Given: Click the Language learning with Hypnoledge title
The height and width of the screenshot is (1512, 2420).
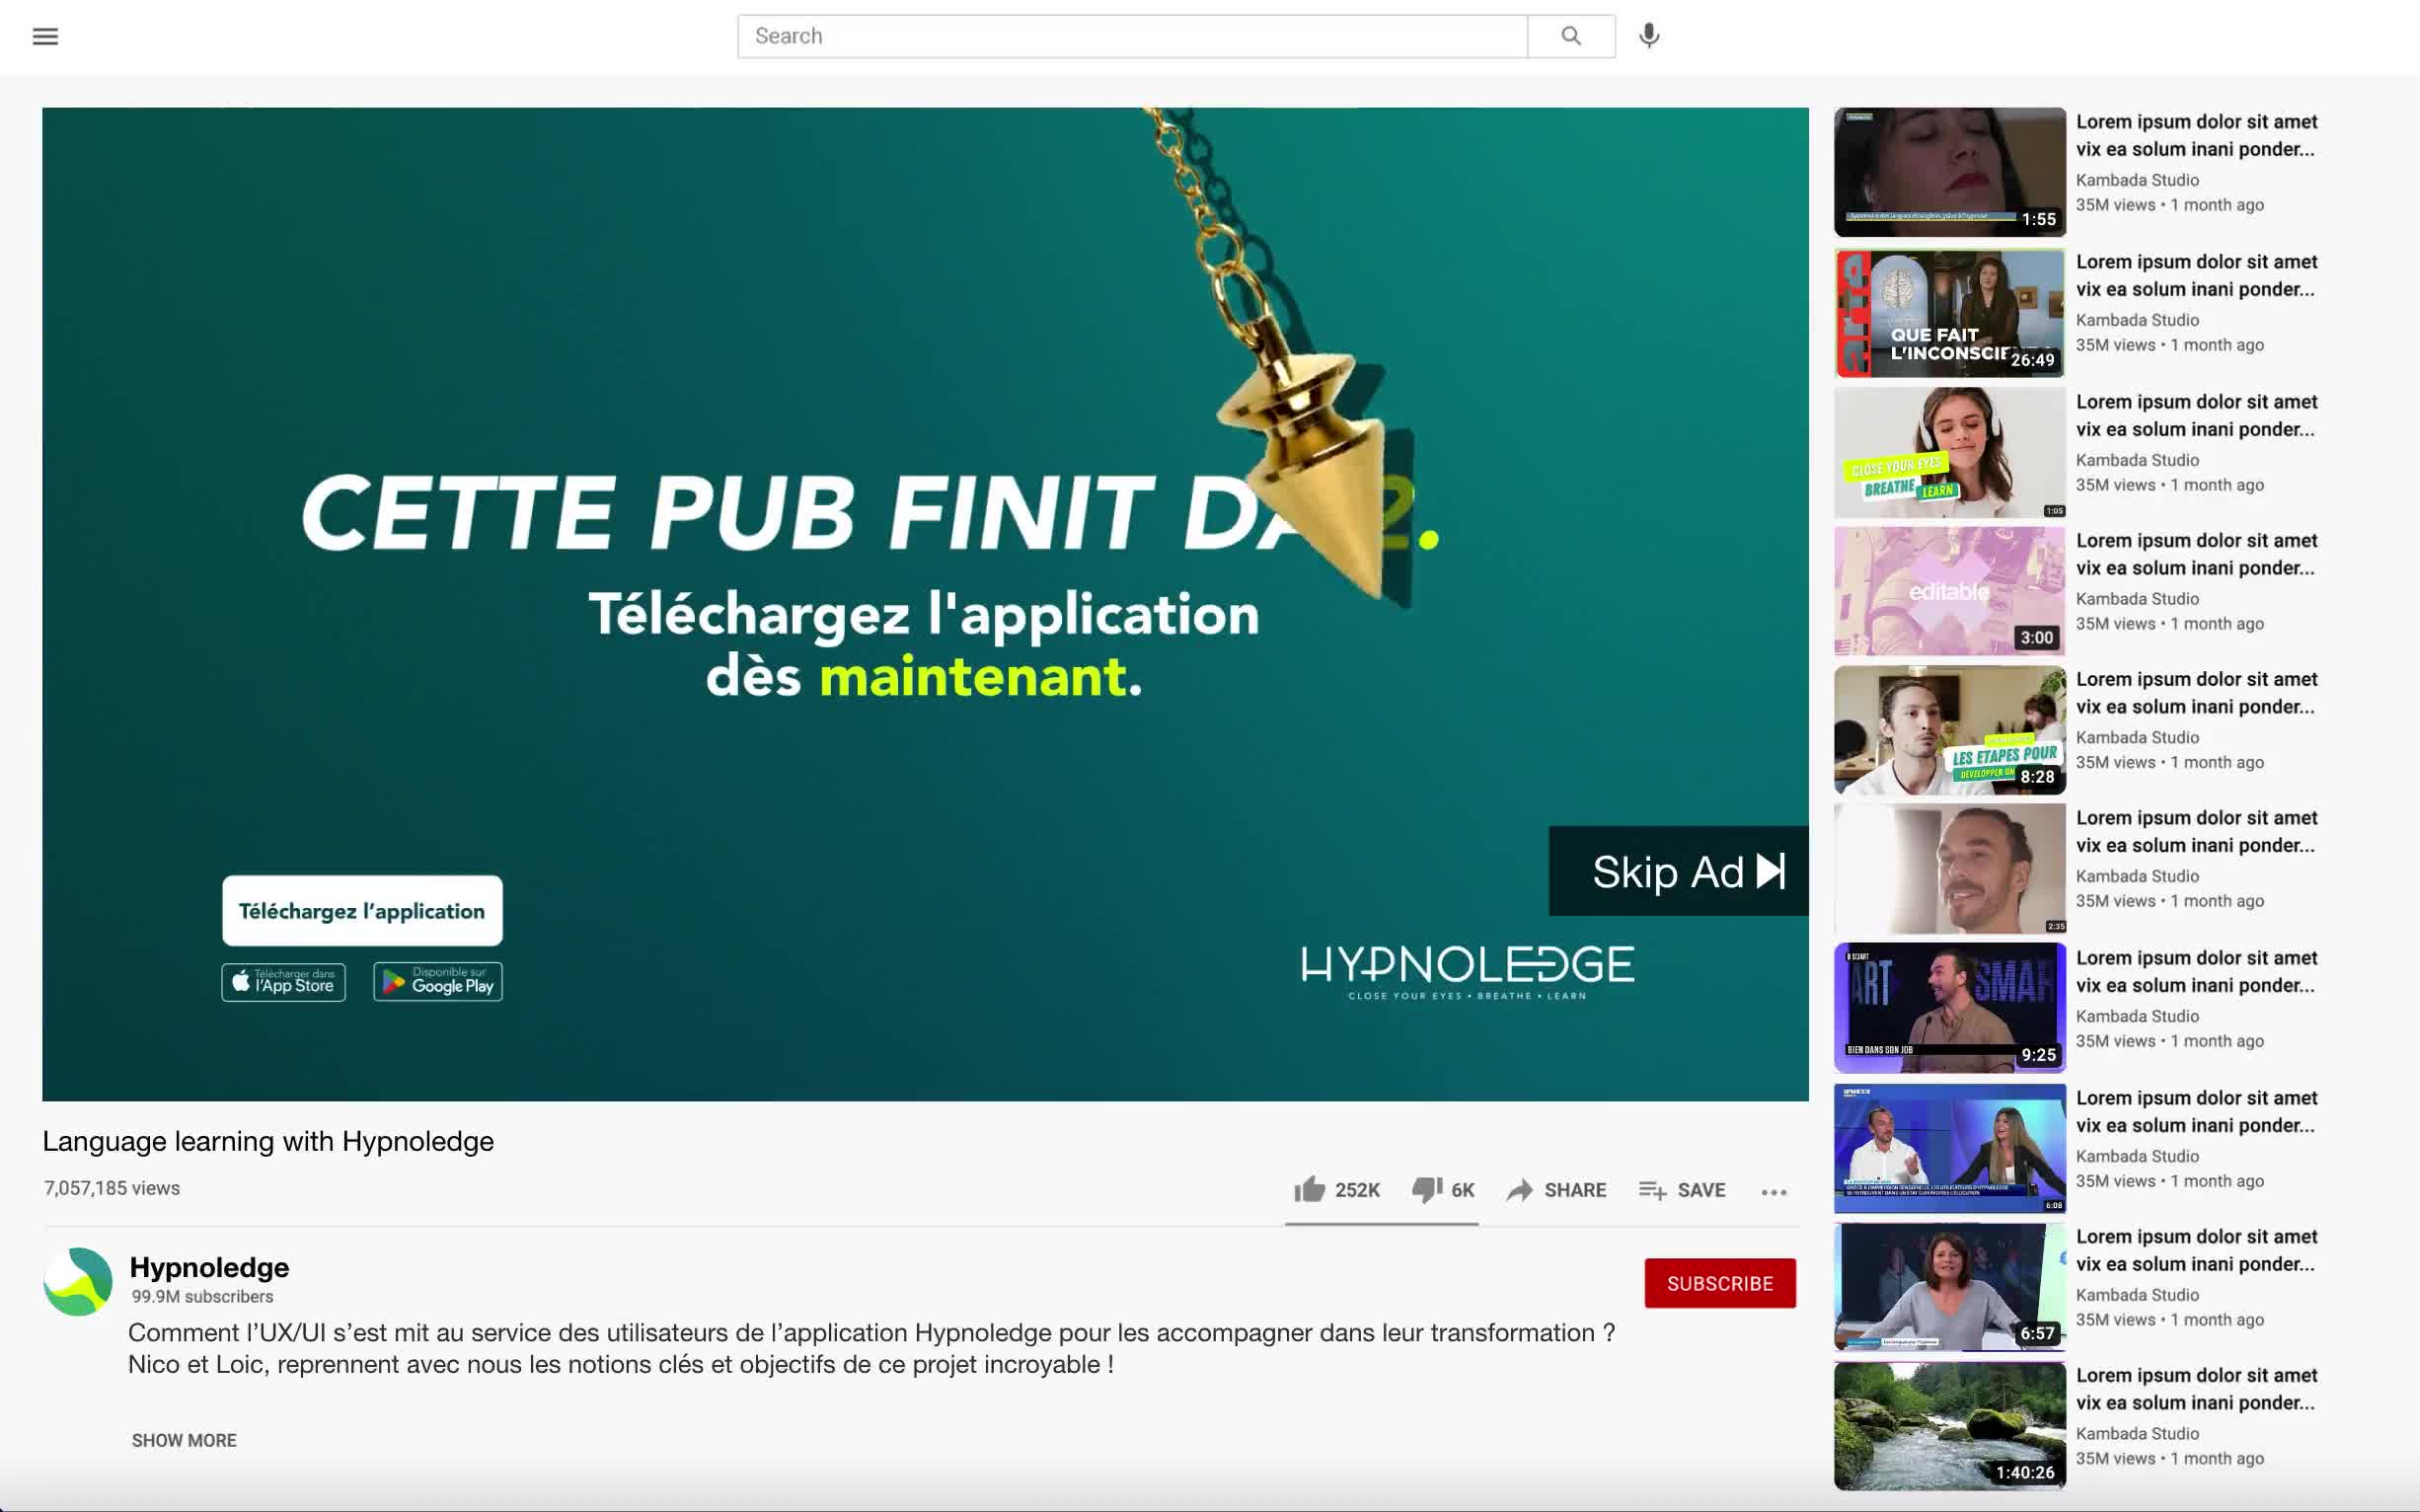Looking at the screenshot, I should click(268, 1141).
